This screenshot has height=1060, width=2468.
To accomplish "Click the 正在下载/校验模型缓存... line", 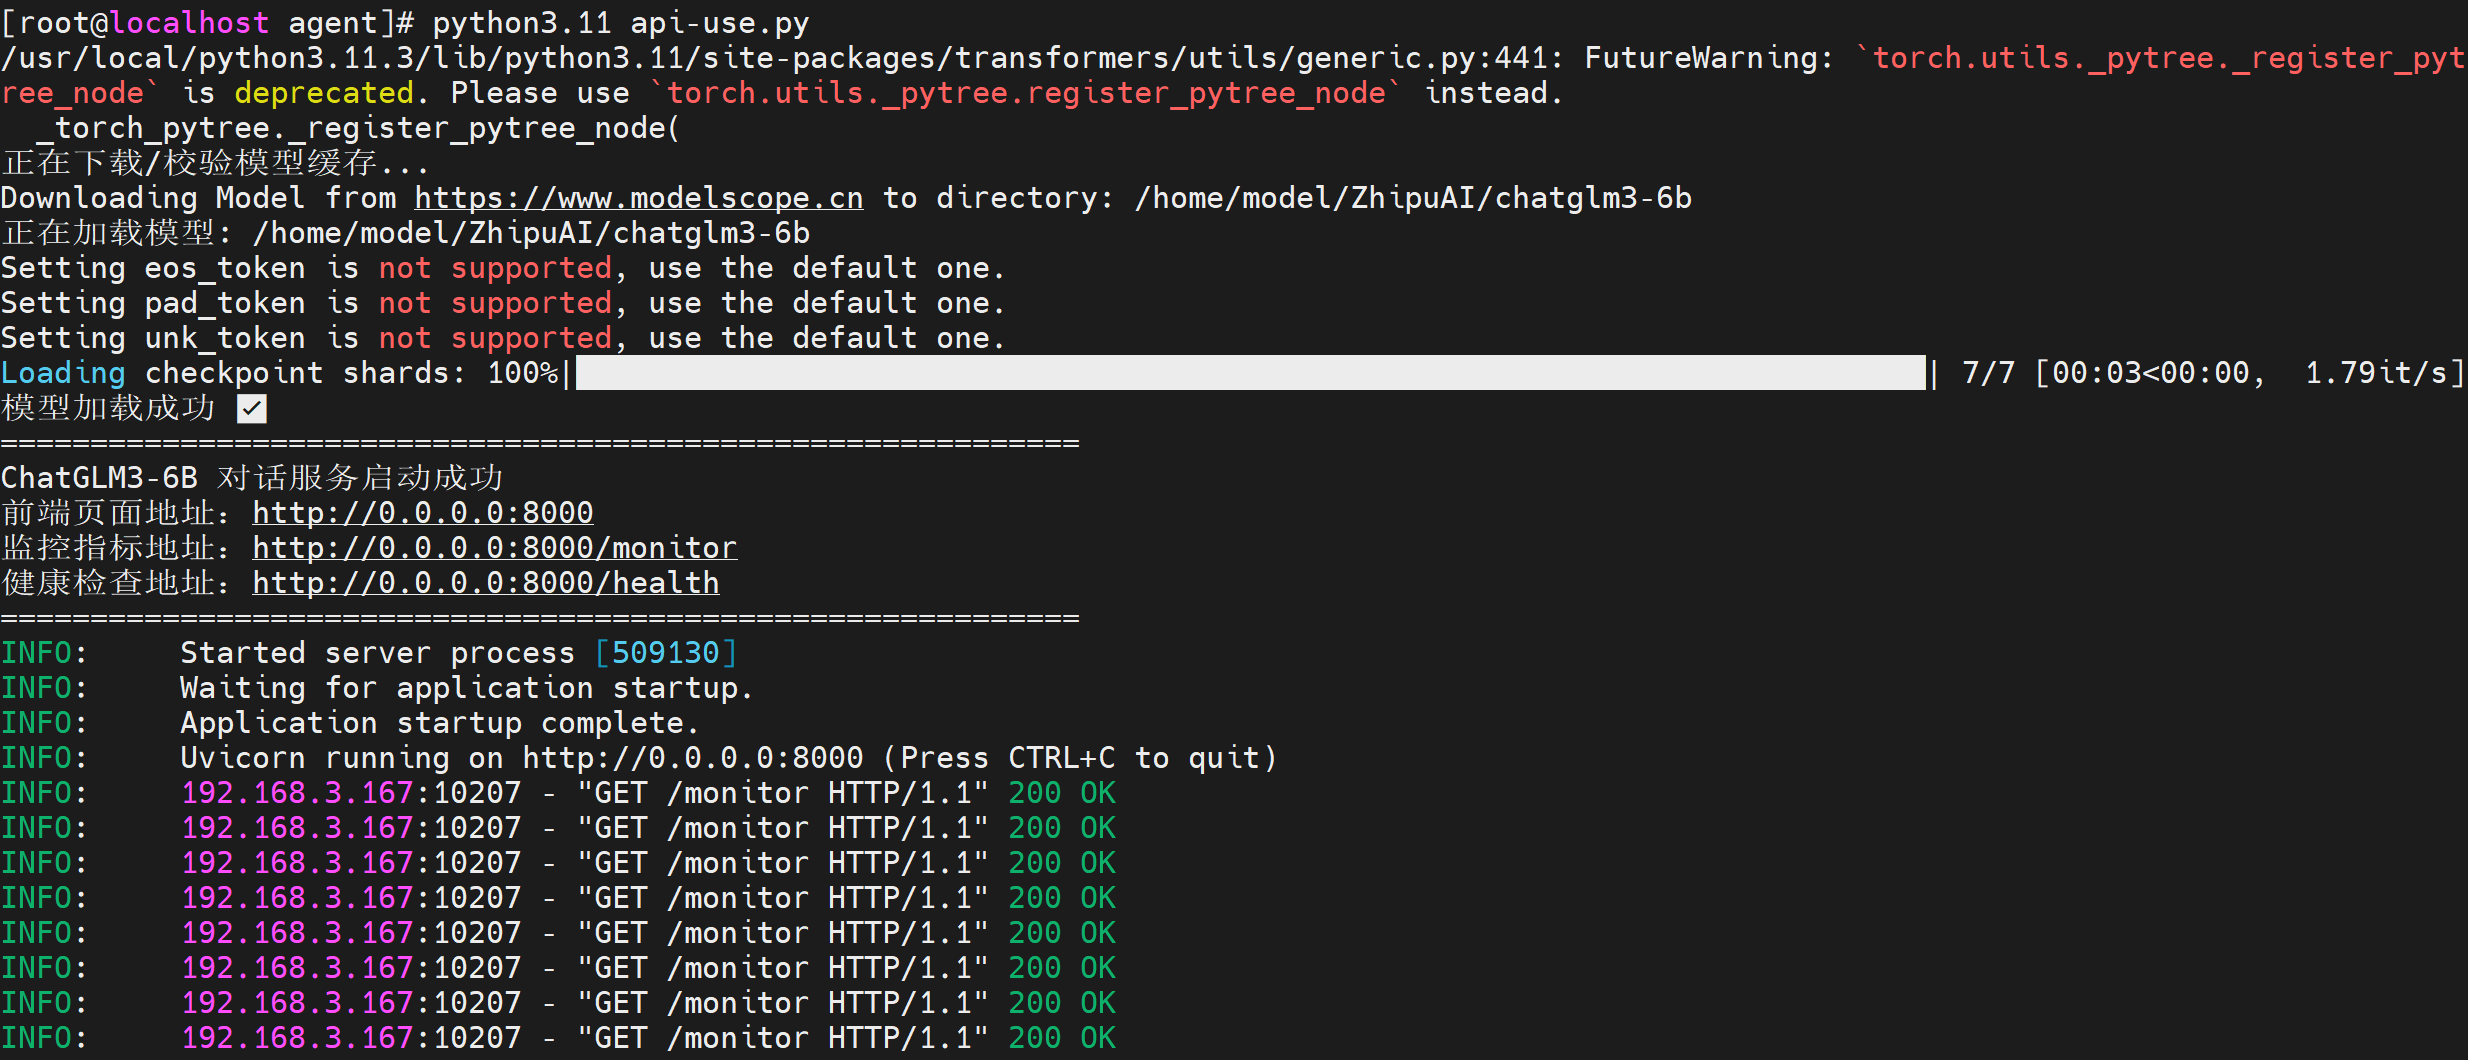I will pos(216,163).
